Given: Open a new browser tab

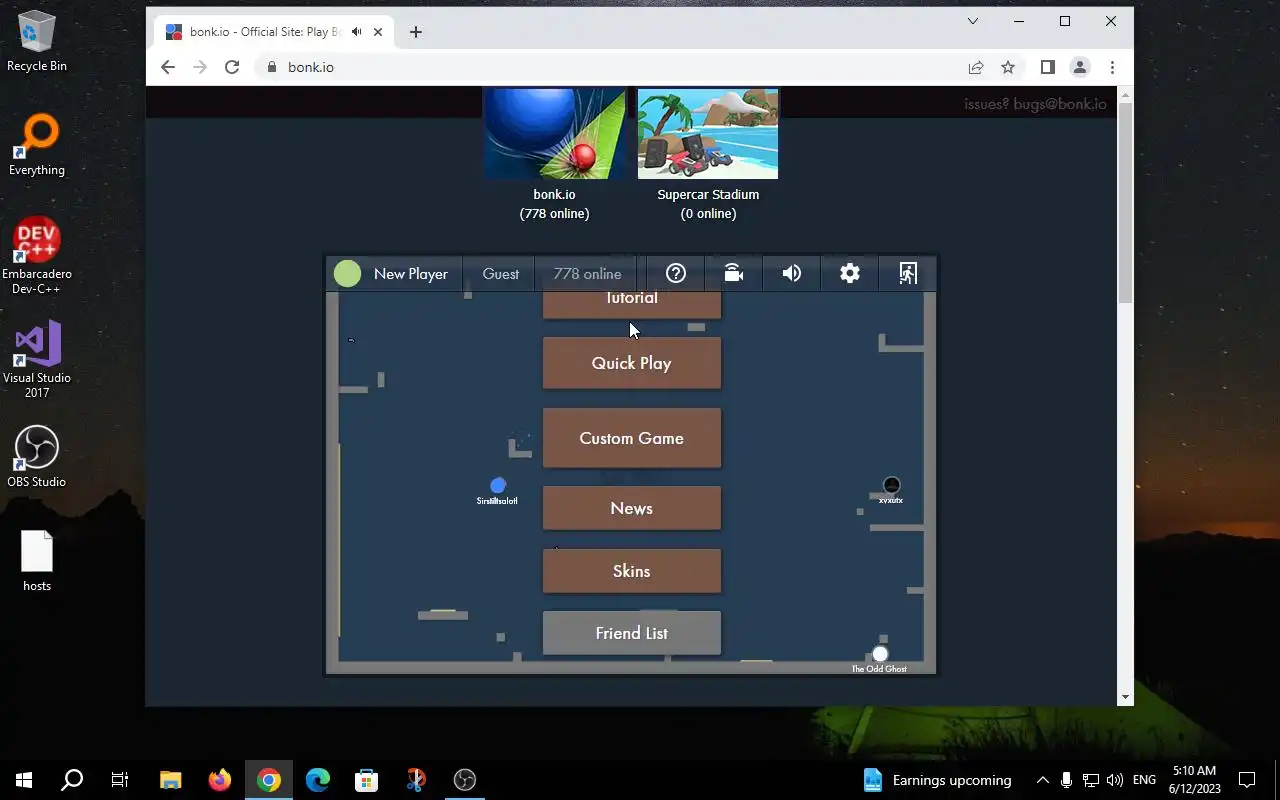Looking at the screenshot, I should (x=416, y=32).
